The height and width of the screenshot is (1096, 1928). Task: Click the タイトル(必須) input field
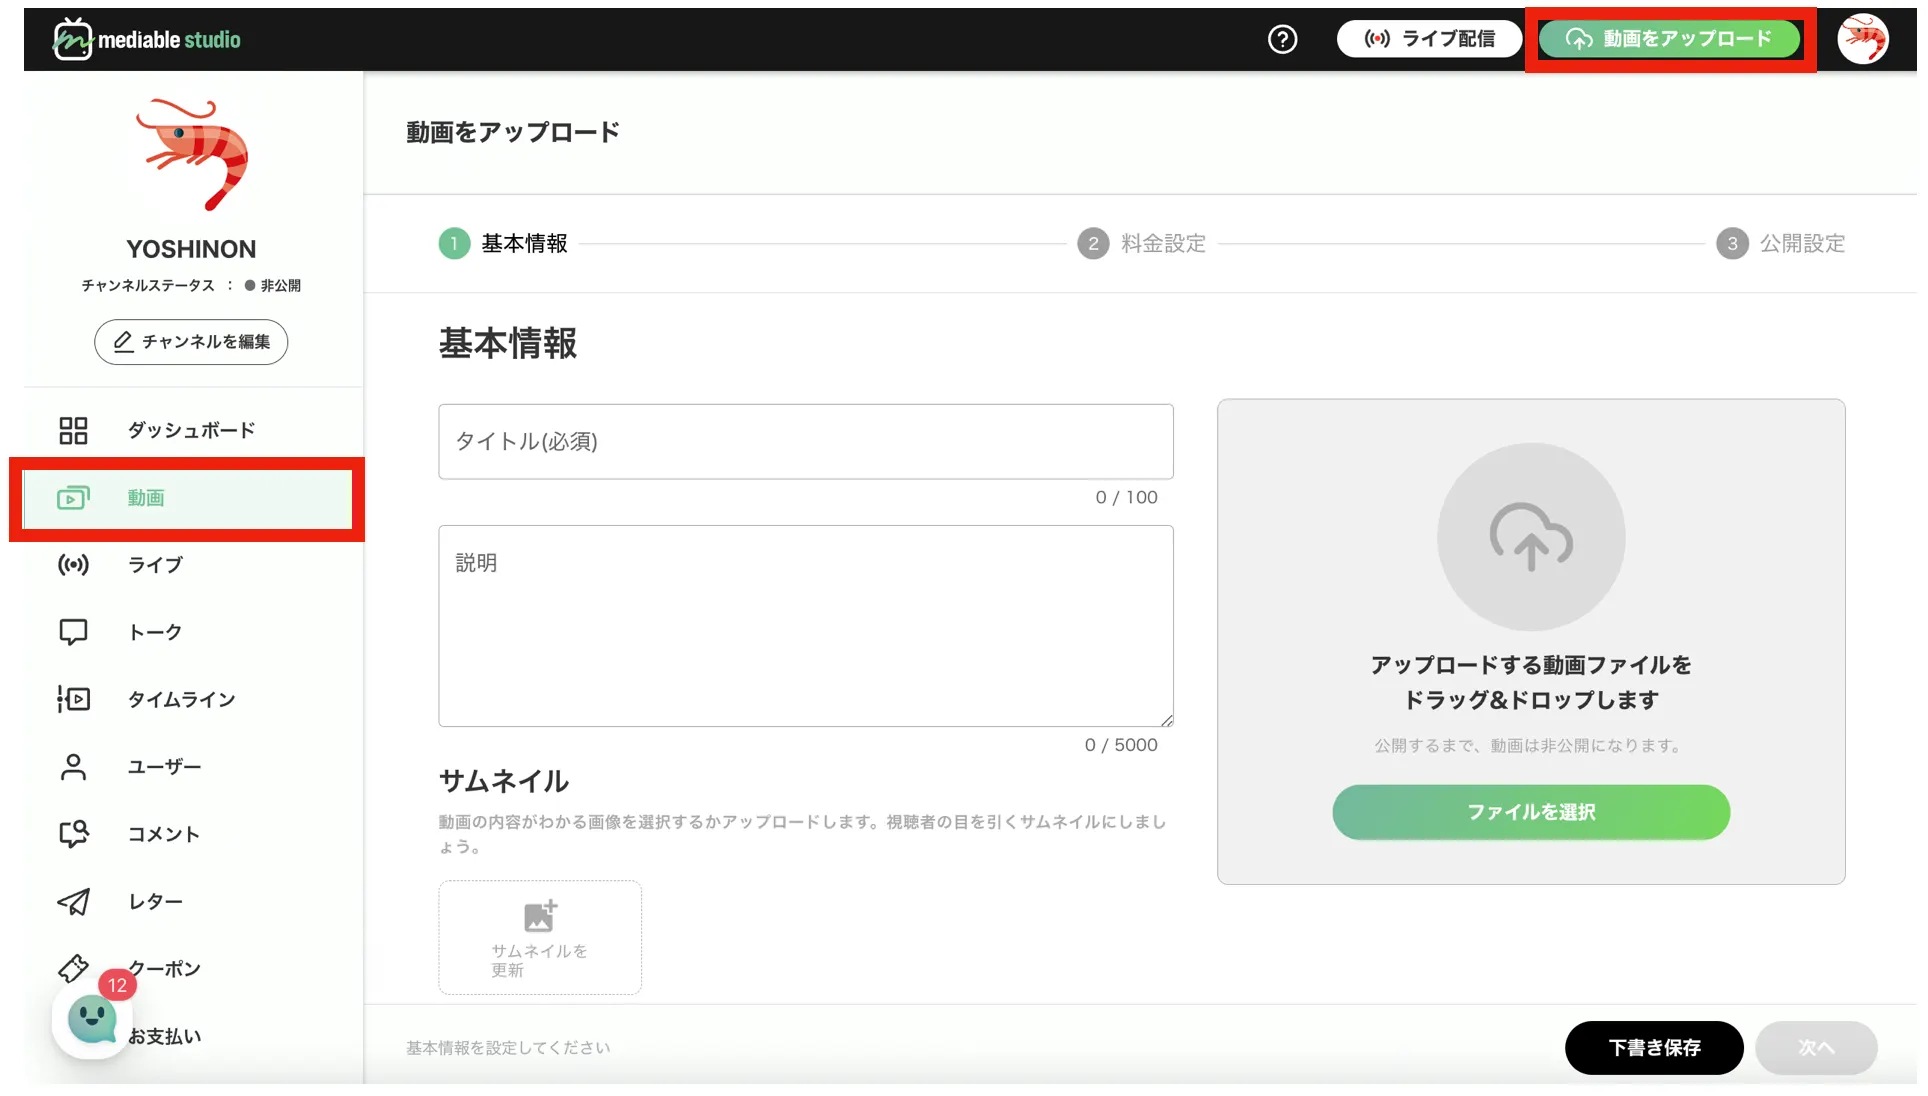point(805,442)
